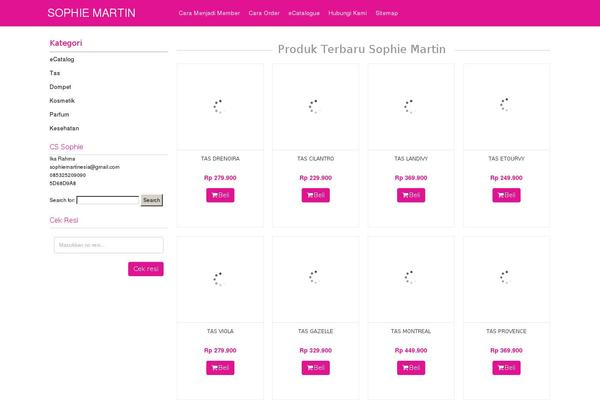Click the SOPHIE MARTIN site logo
This screenshot has width=600, height=400.
tap(91, 13)
